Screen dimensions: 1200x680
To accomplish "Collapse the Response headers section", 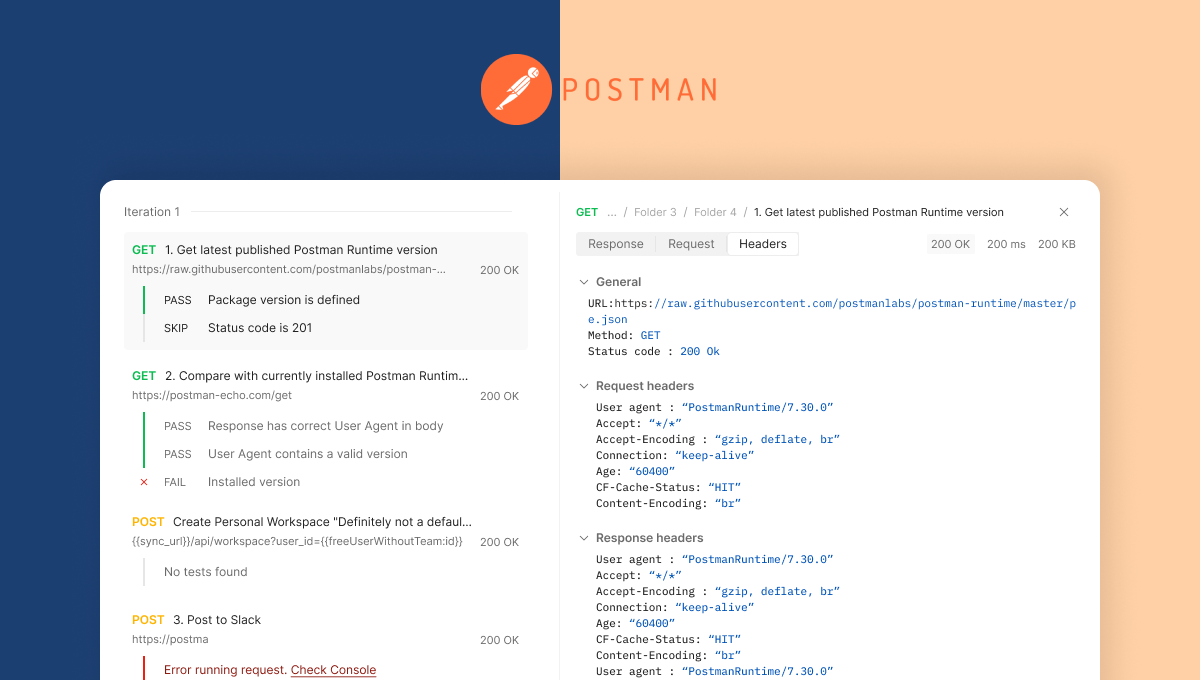I will pos(584,538).
